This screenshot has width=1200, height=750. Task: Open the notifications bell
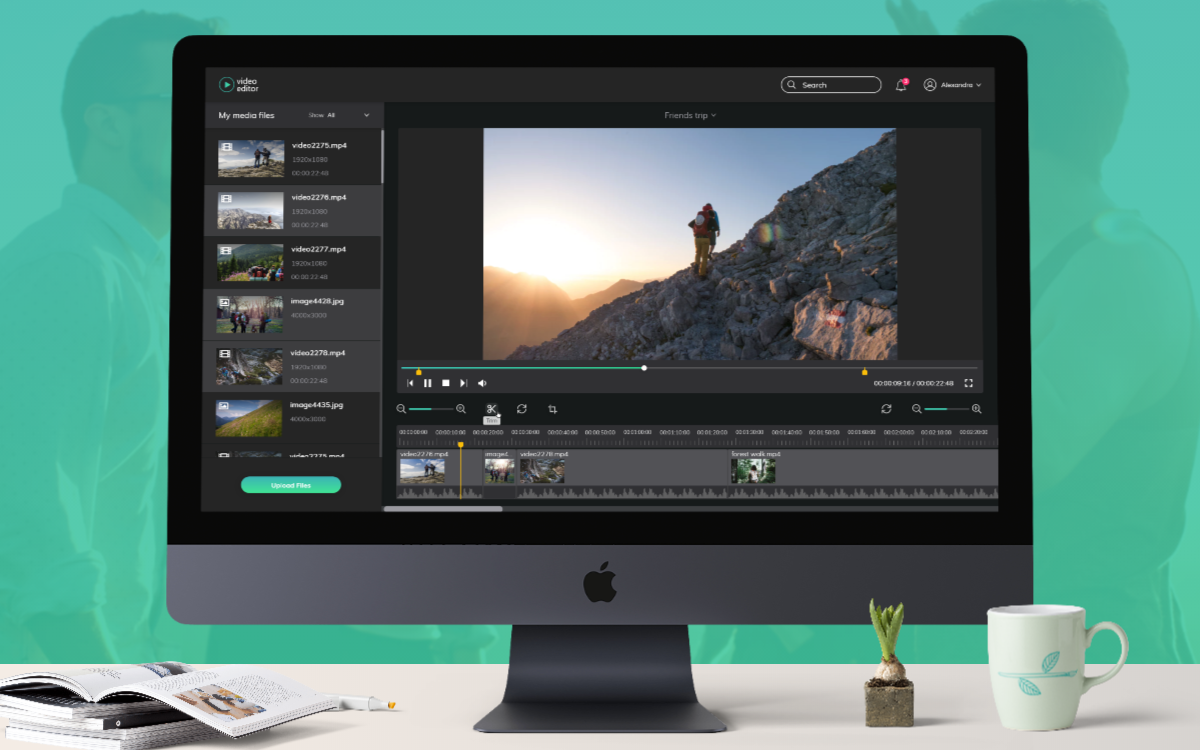point(901,85)
